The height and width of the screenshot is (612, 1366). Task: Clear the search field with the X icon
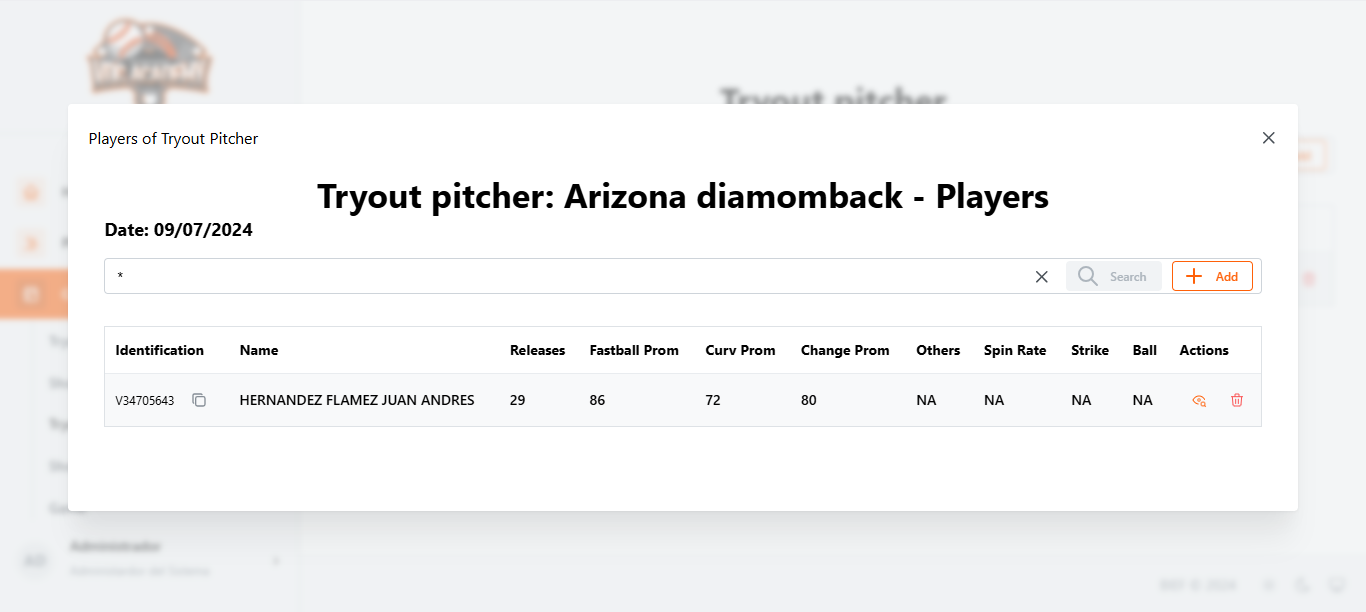pos(1042,277)
